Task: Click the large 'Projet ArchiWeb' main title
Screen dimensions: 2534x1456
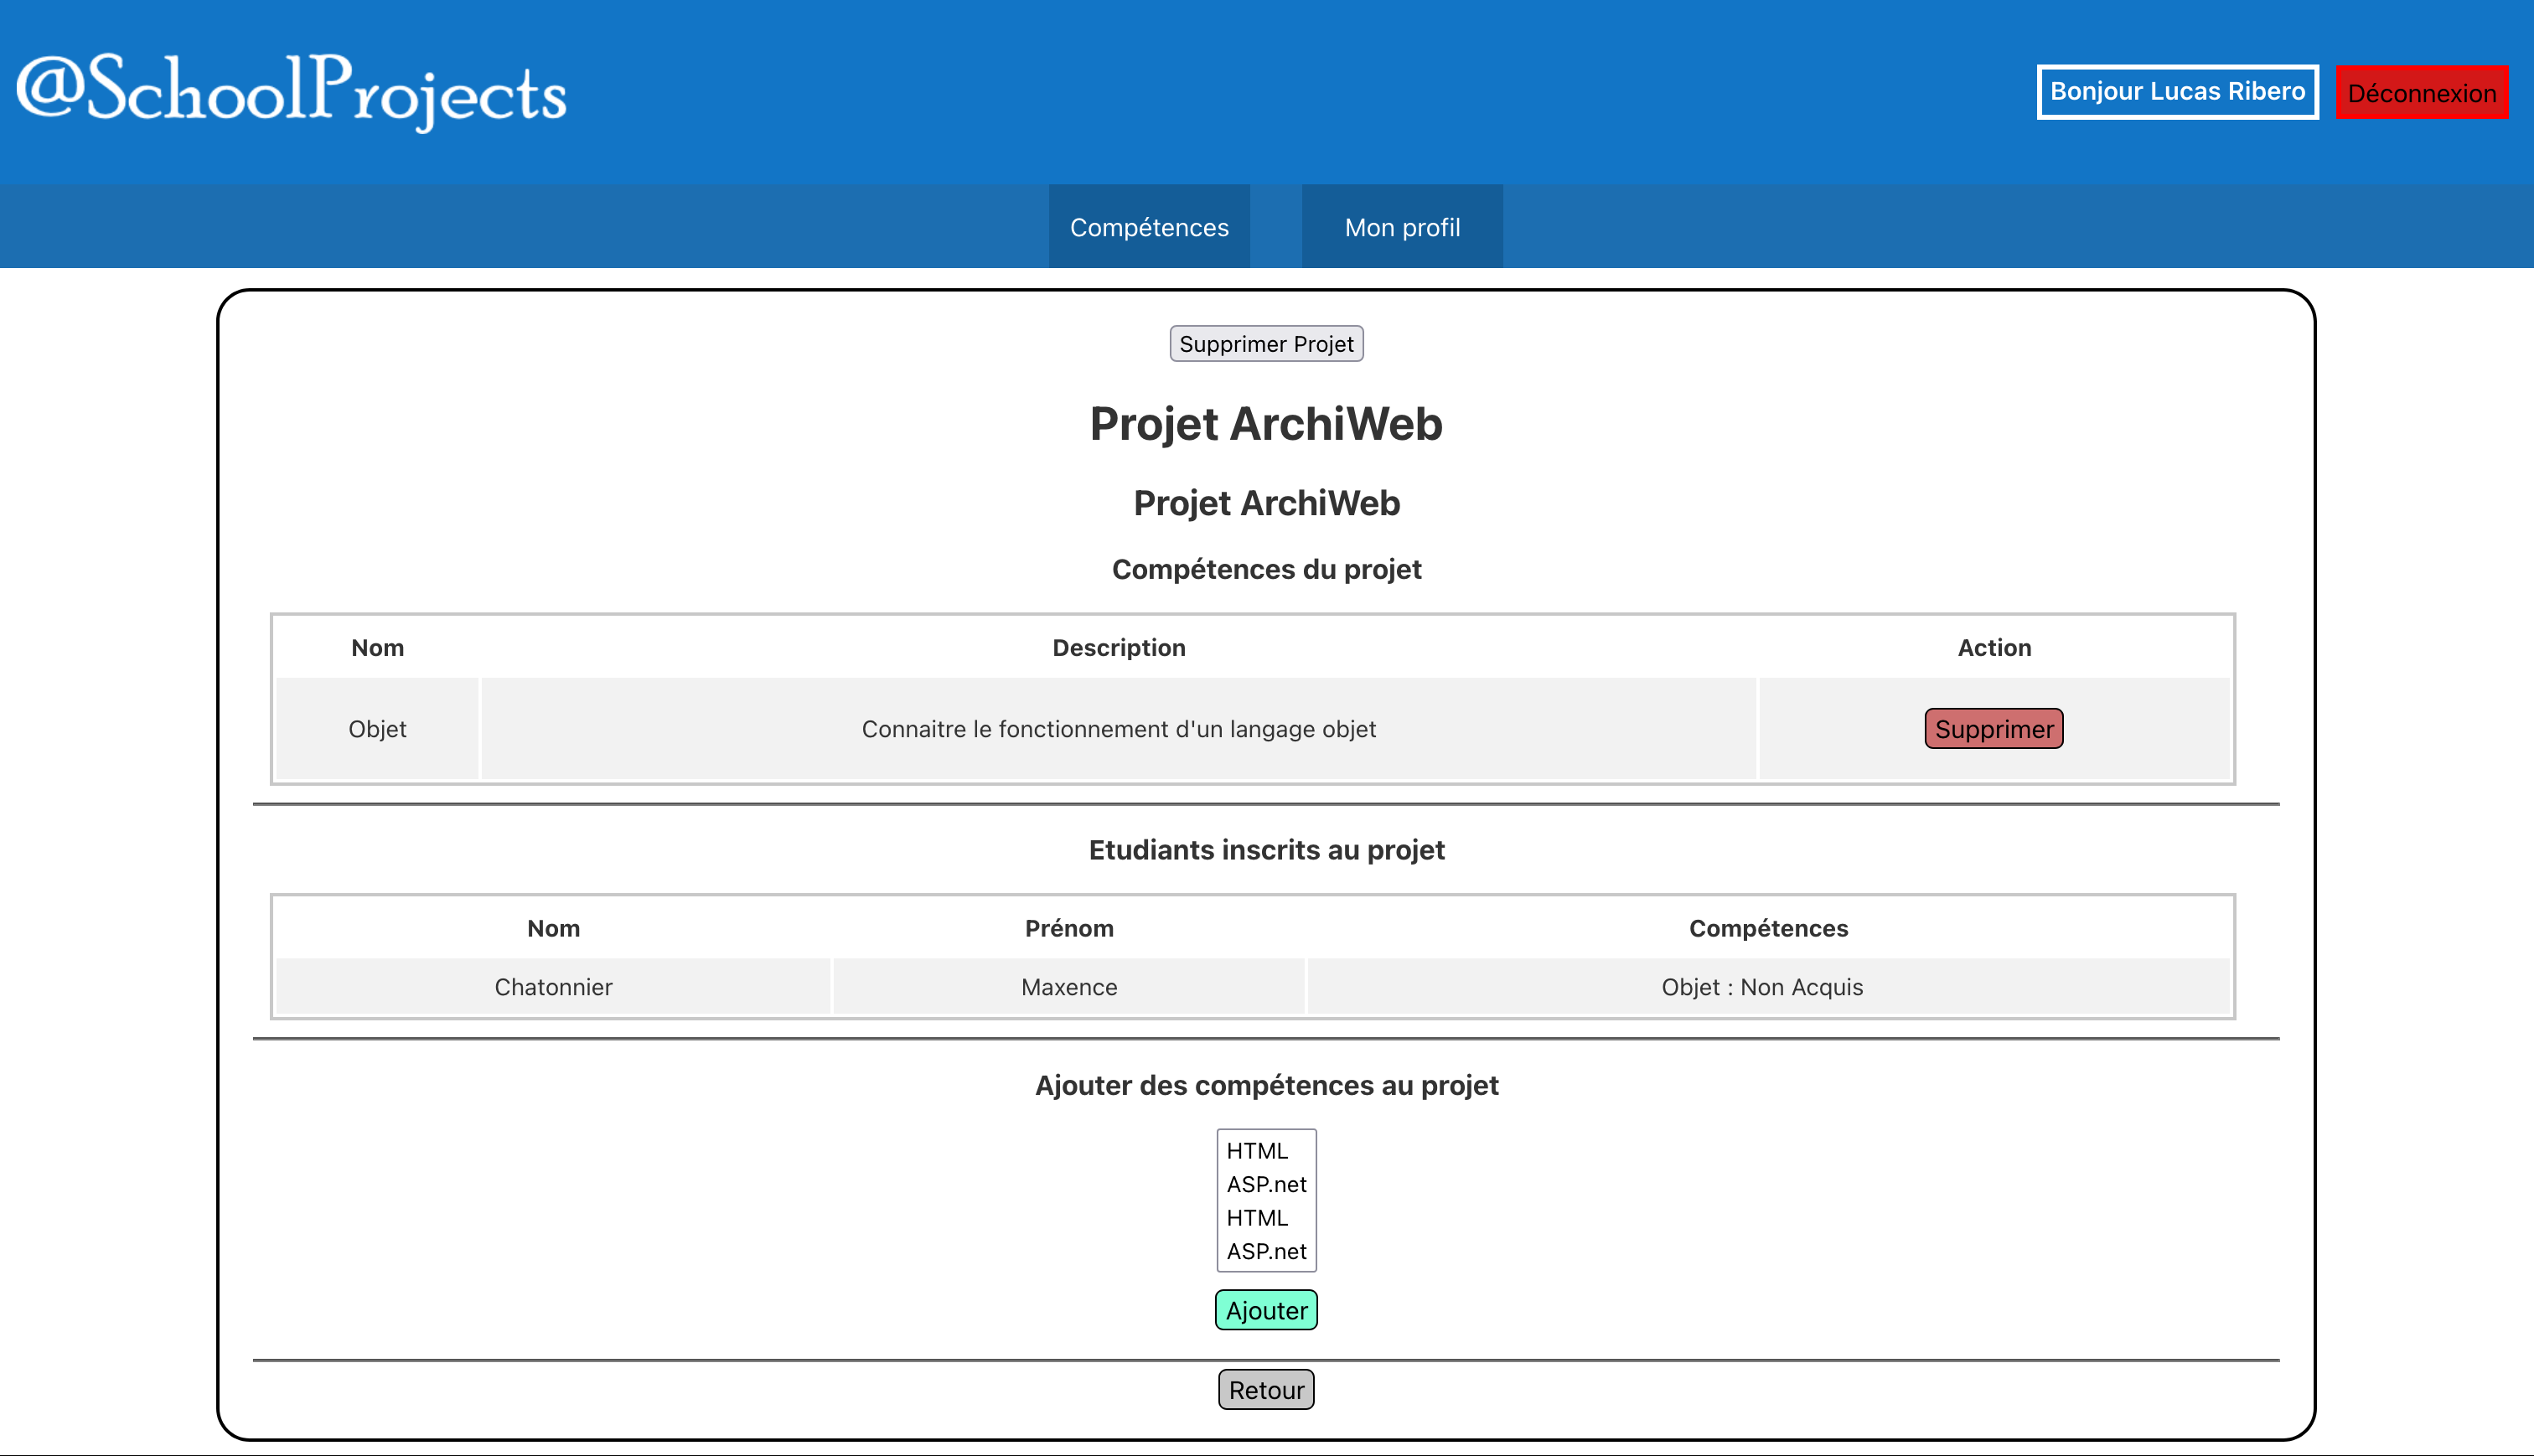Action: [x=1266, y=424]
